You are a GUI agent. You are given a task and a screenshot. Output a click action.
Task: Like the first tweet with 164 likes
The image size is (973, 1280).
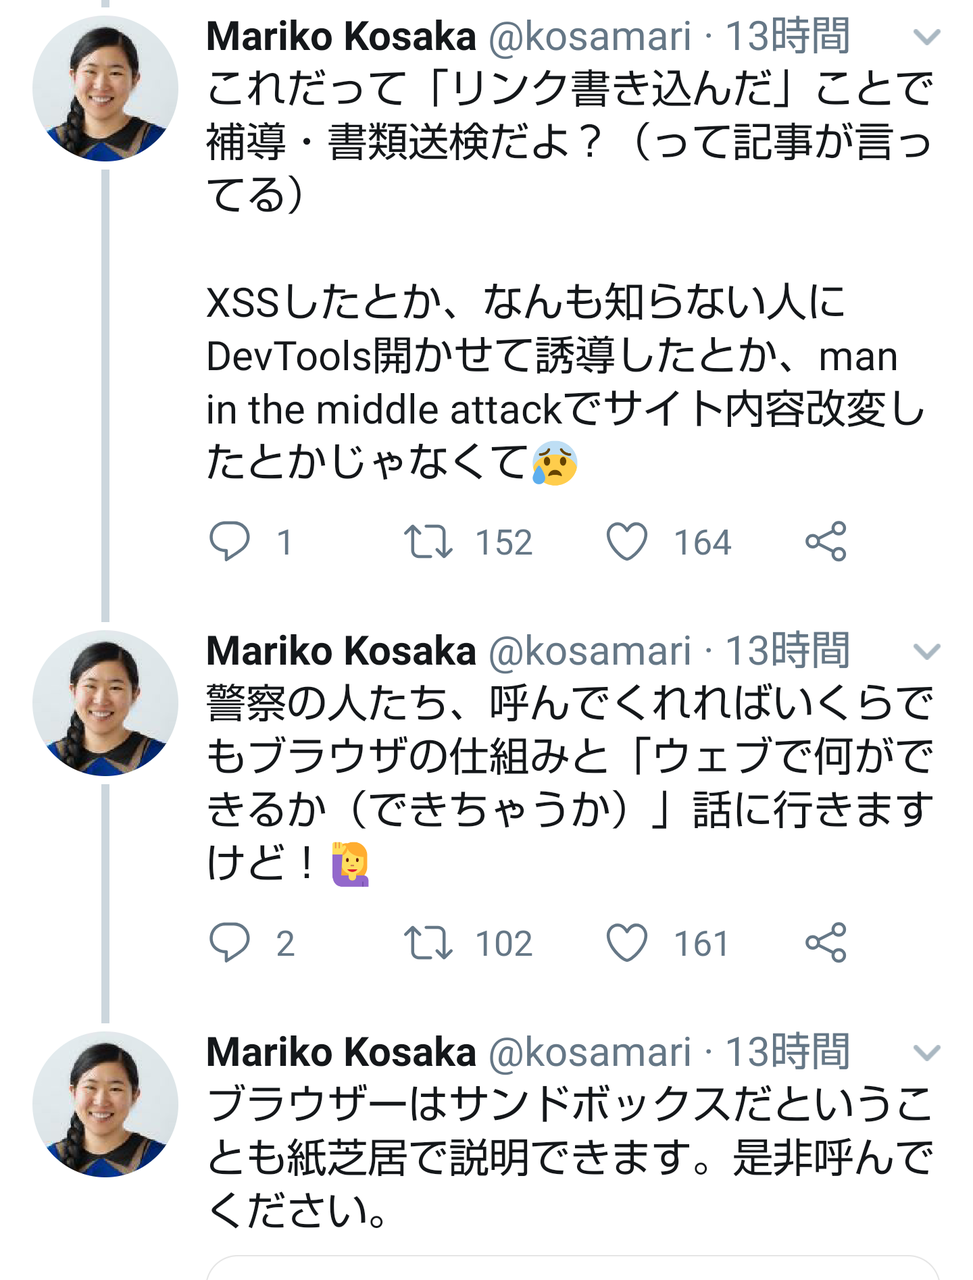pyautogui.click(x=627, y=542)
